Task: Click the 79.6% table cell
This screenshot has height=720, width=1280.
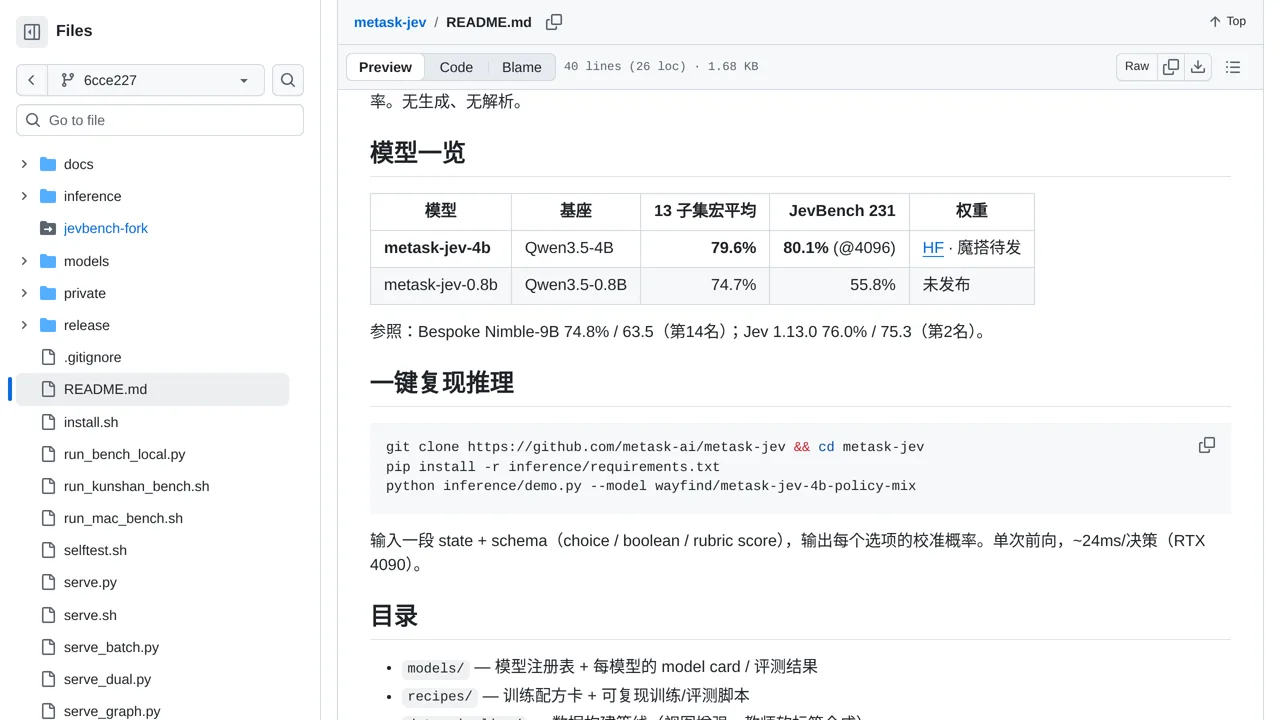Action: pyautogui.click(x=705, y=248)
